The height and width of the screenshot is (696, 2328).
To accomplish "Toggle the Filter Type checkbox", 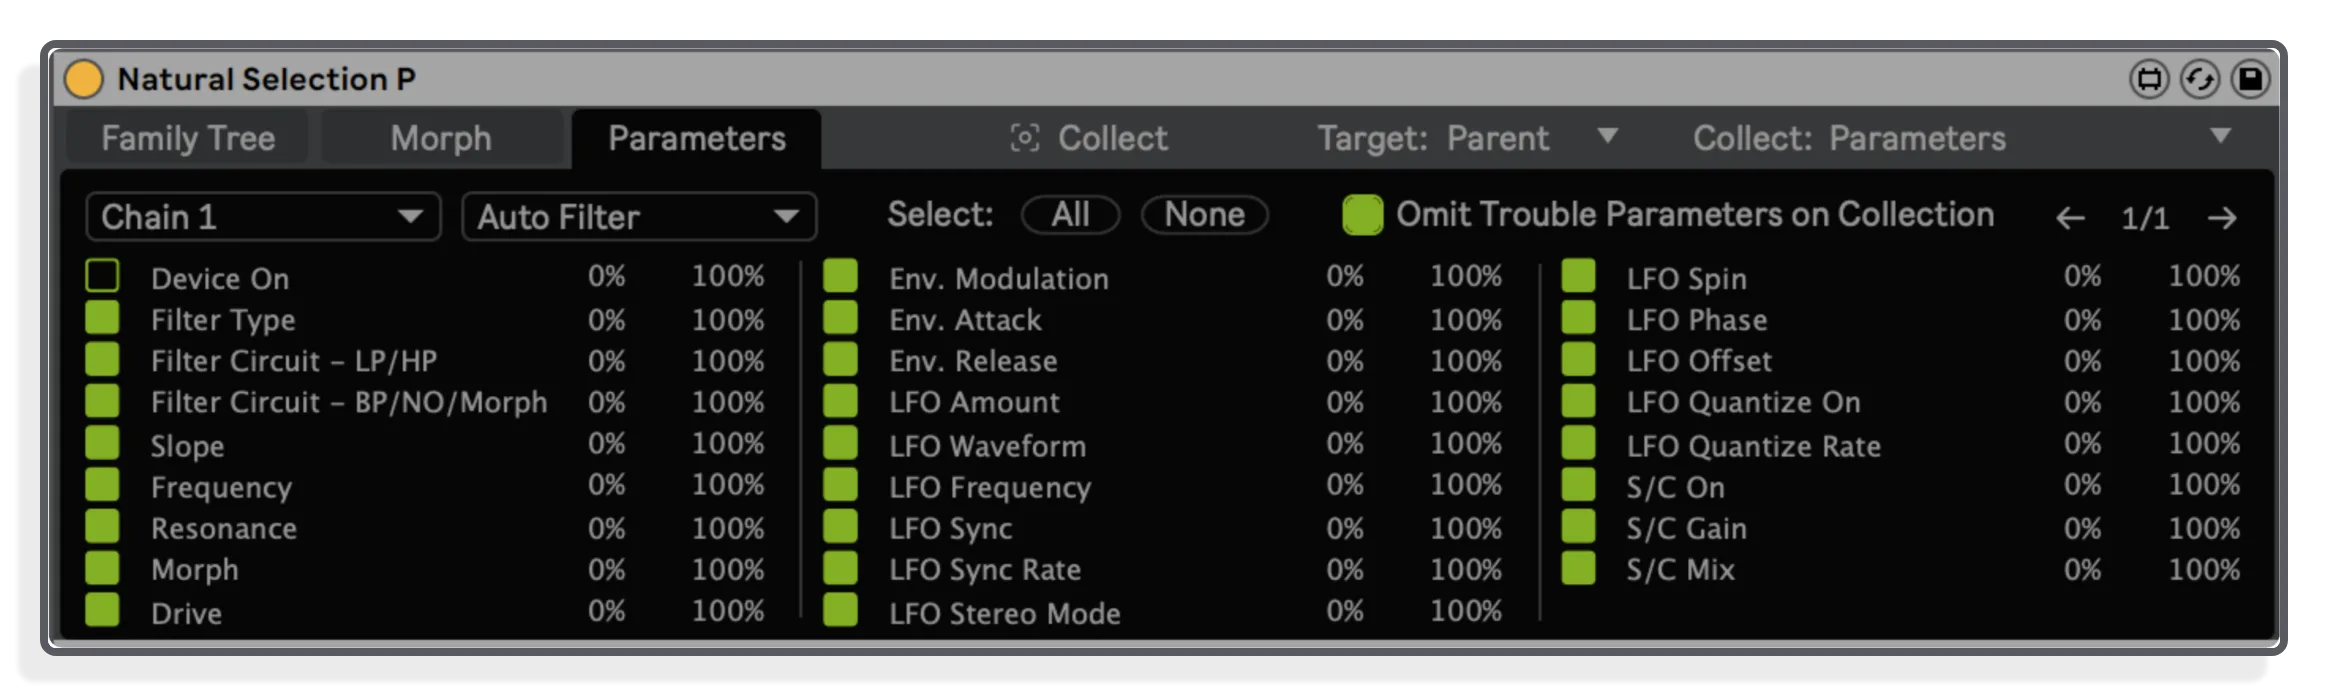I will click(102, 318).
